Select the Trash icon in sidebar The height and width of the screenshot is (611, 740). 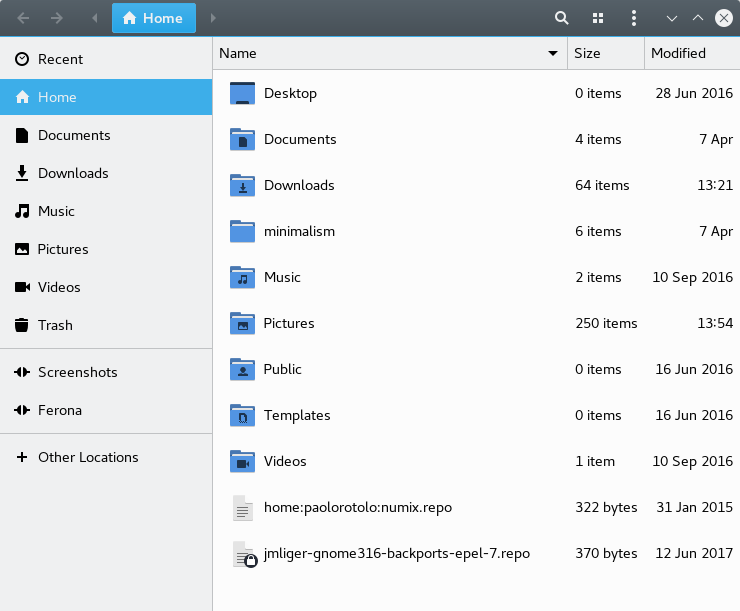pos(22,325)
